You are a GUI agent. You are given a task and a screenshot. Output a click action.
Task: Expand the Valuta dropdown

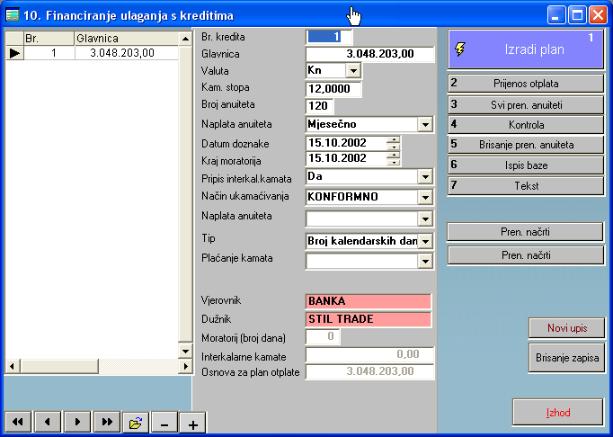(x=353, y=71)
